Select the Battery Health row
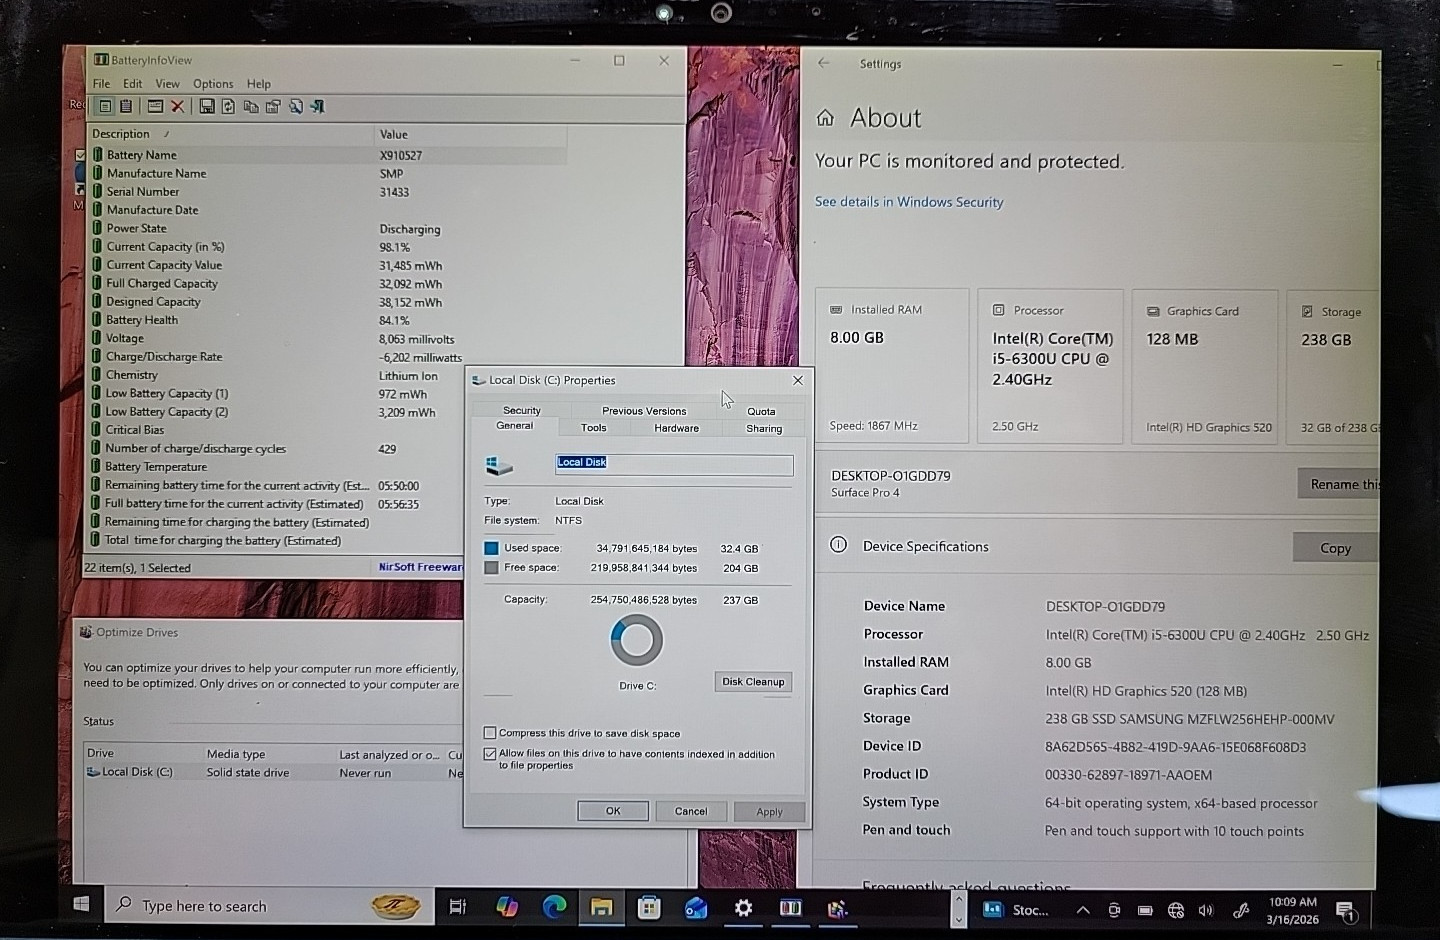Screen dimensions: 1440x940 (328, 320)
